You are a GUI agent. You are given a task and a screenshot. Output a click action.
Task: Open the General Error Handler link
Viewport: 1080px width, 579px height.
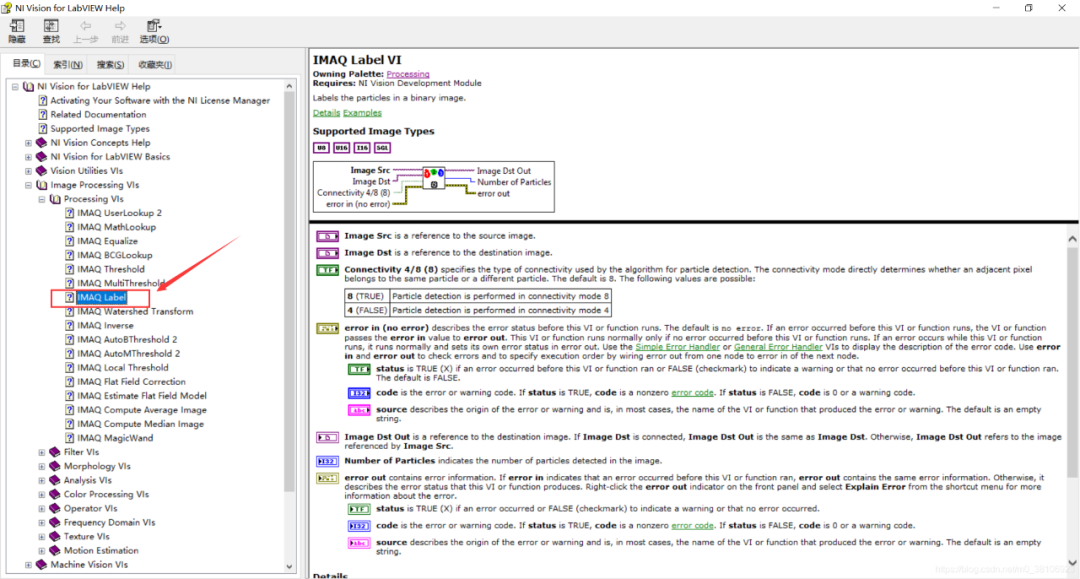click(x=778, y=347)
